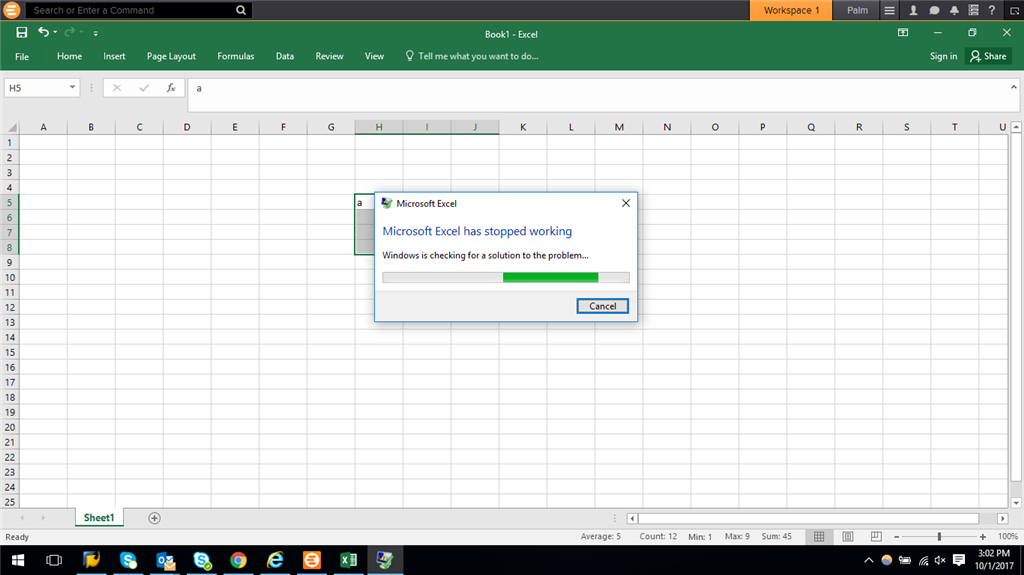Click Sign in link
1024x575 pixels.
pos(943,56)
